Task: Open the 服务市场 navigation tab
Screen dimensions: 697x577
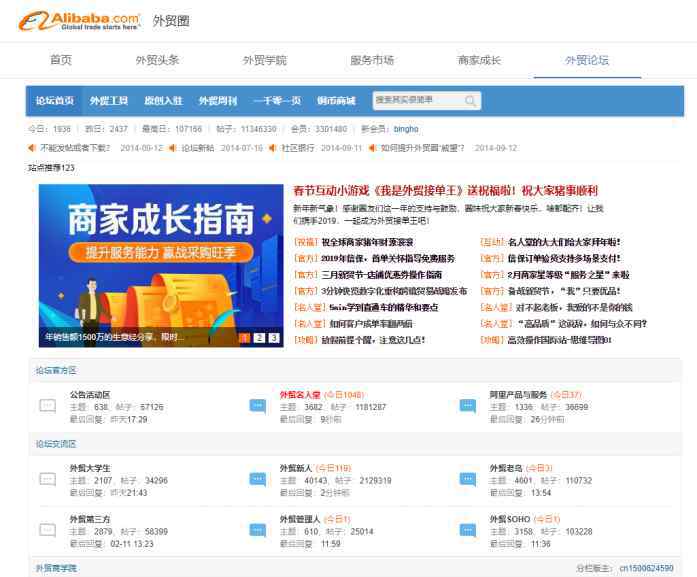Action: coord(371,60)
